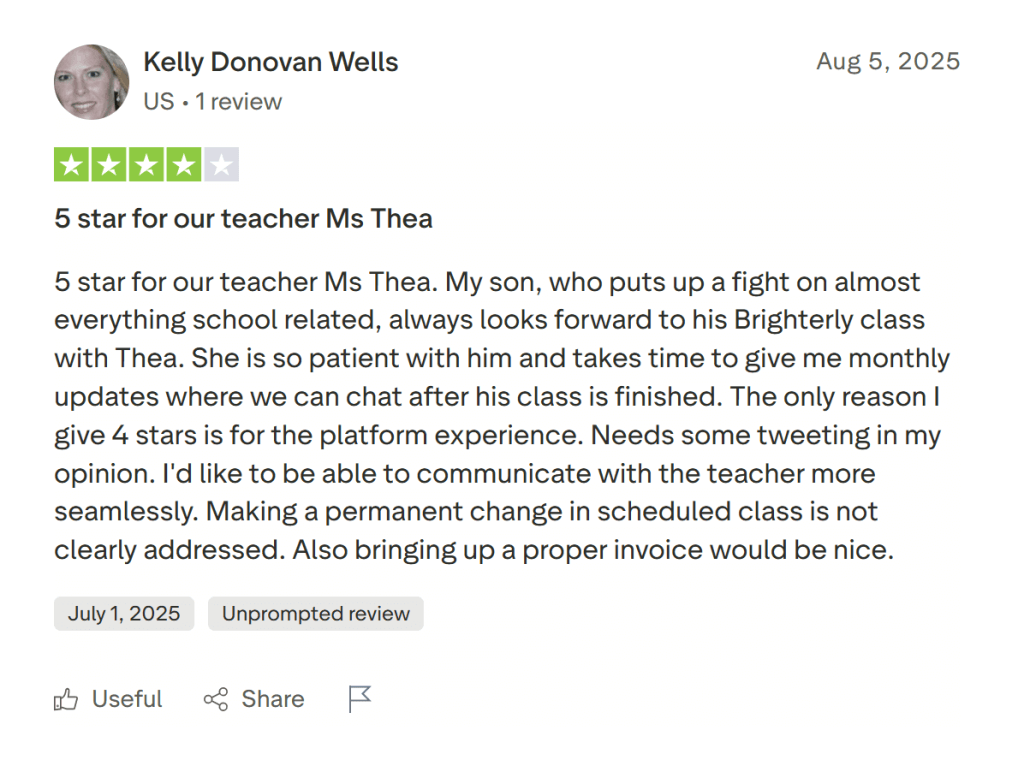Click the fourth green star in the rating

tap(185, 163)
